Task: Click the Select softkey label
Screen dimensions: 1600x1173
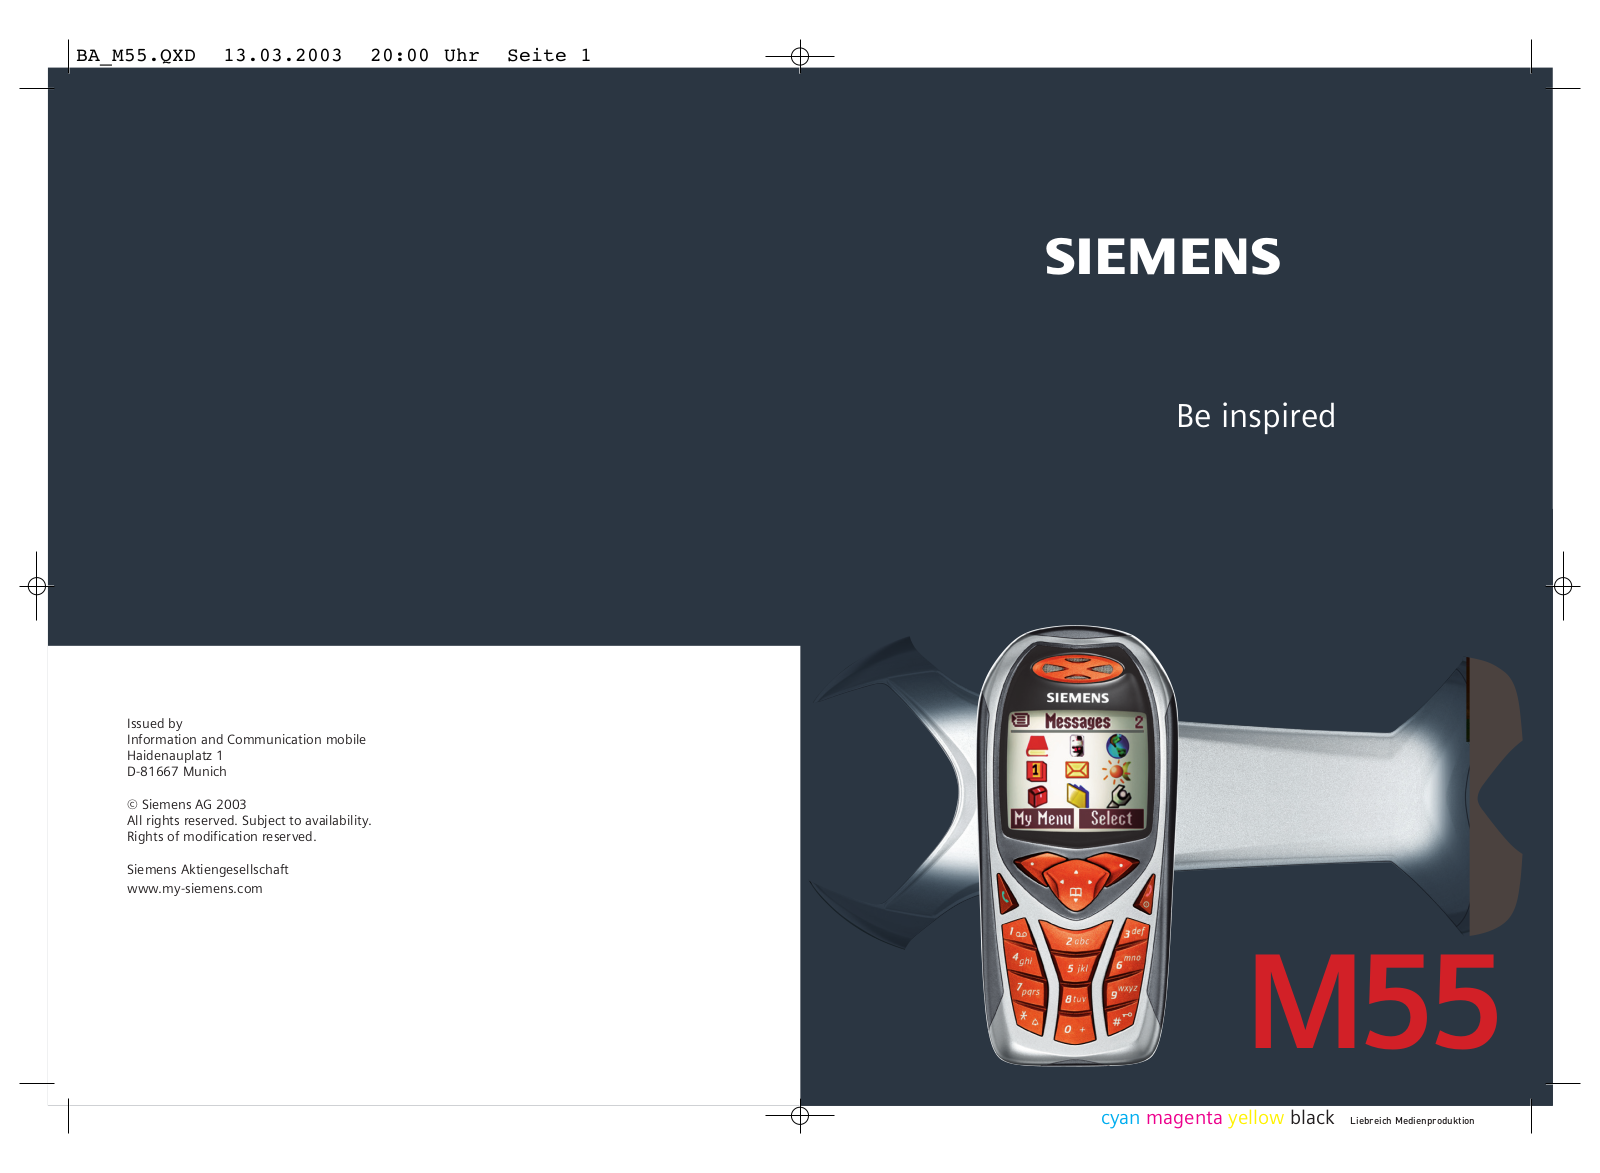Action: point(1112,819)
